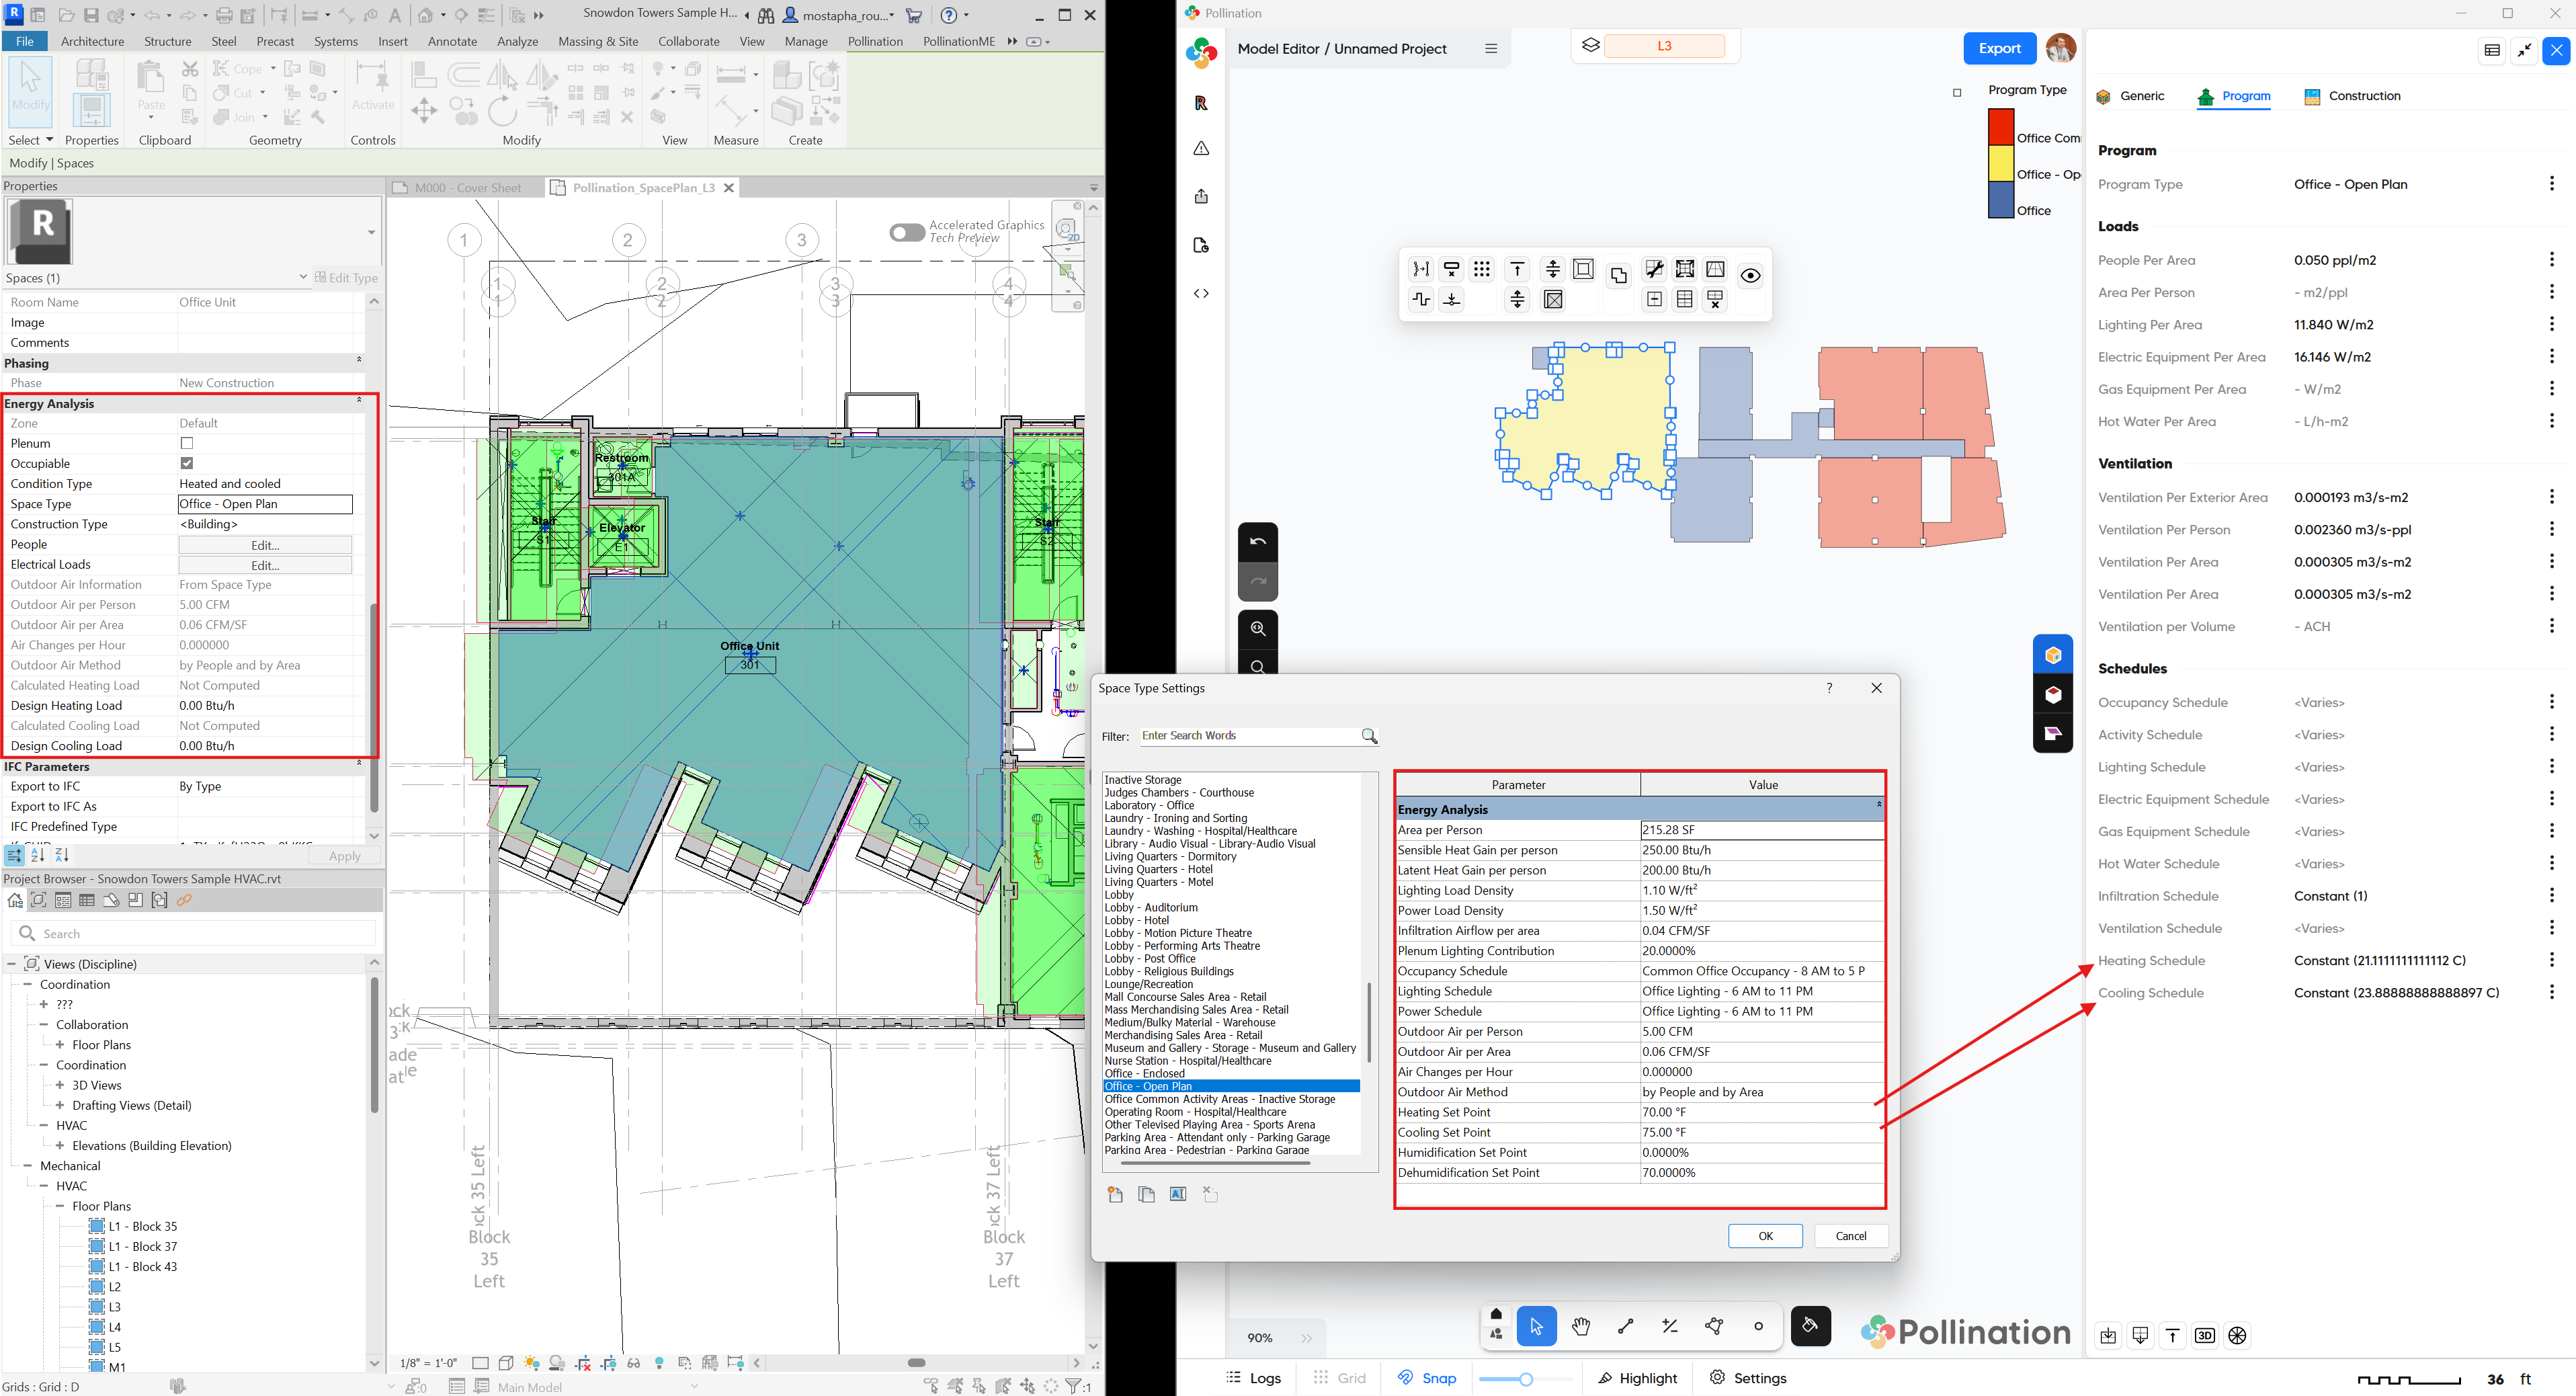Click the eye visibility icon in toolbar

click(x=1750, y=276)
